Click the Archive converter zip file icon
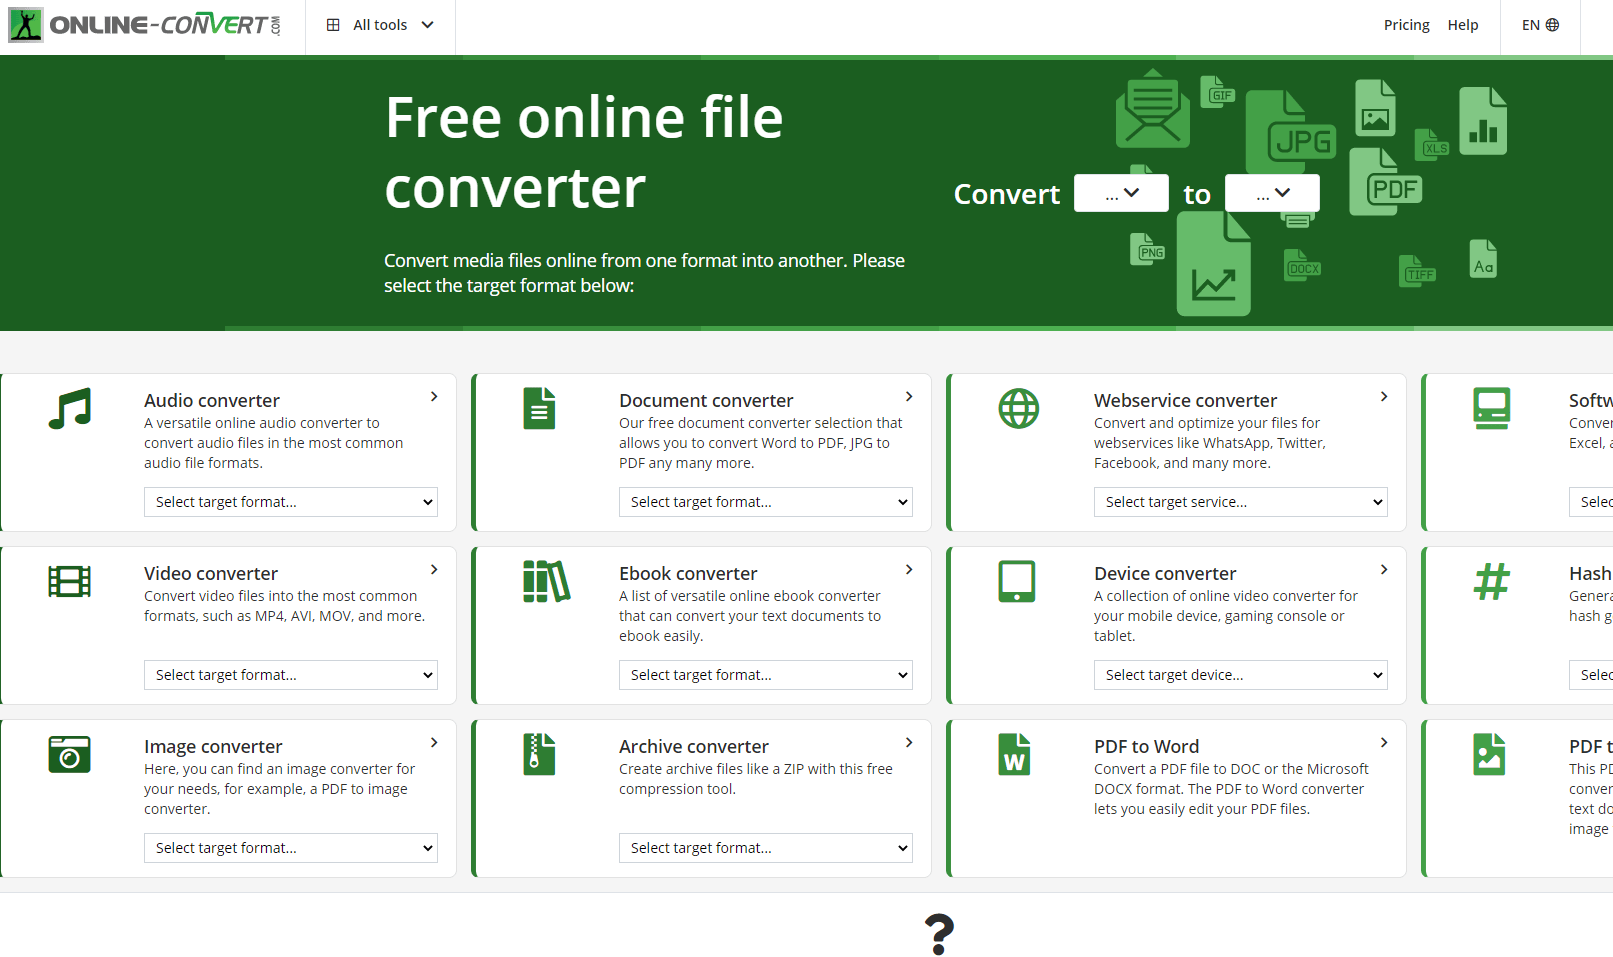The width and height of the screenshot is (1613, 957). pyautogui.click(x=539, y=754)
